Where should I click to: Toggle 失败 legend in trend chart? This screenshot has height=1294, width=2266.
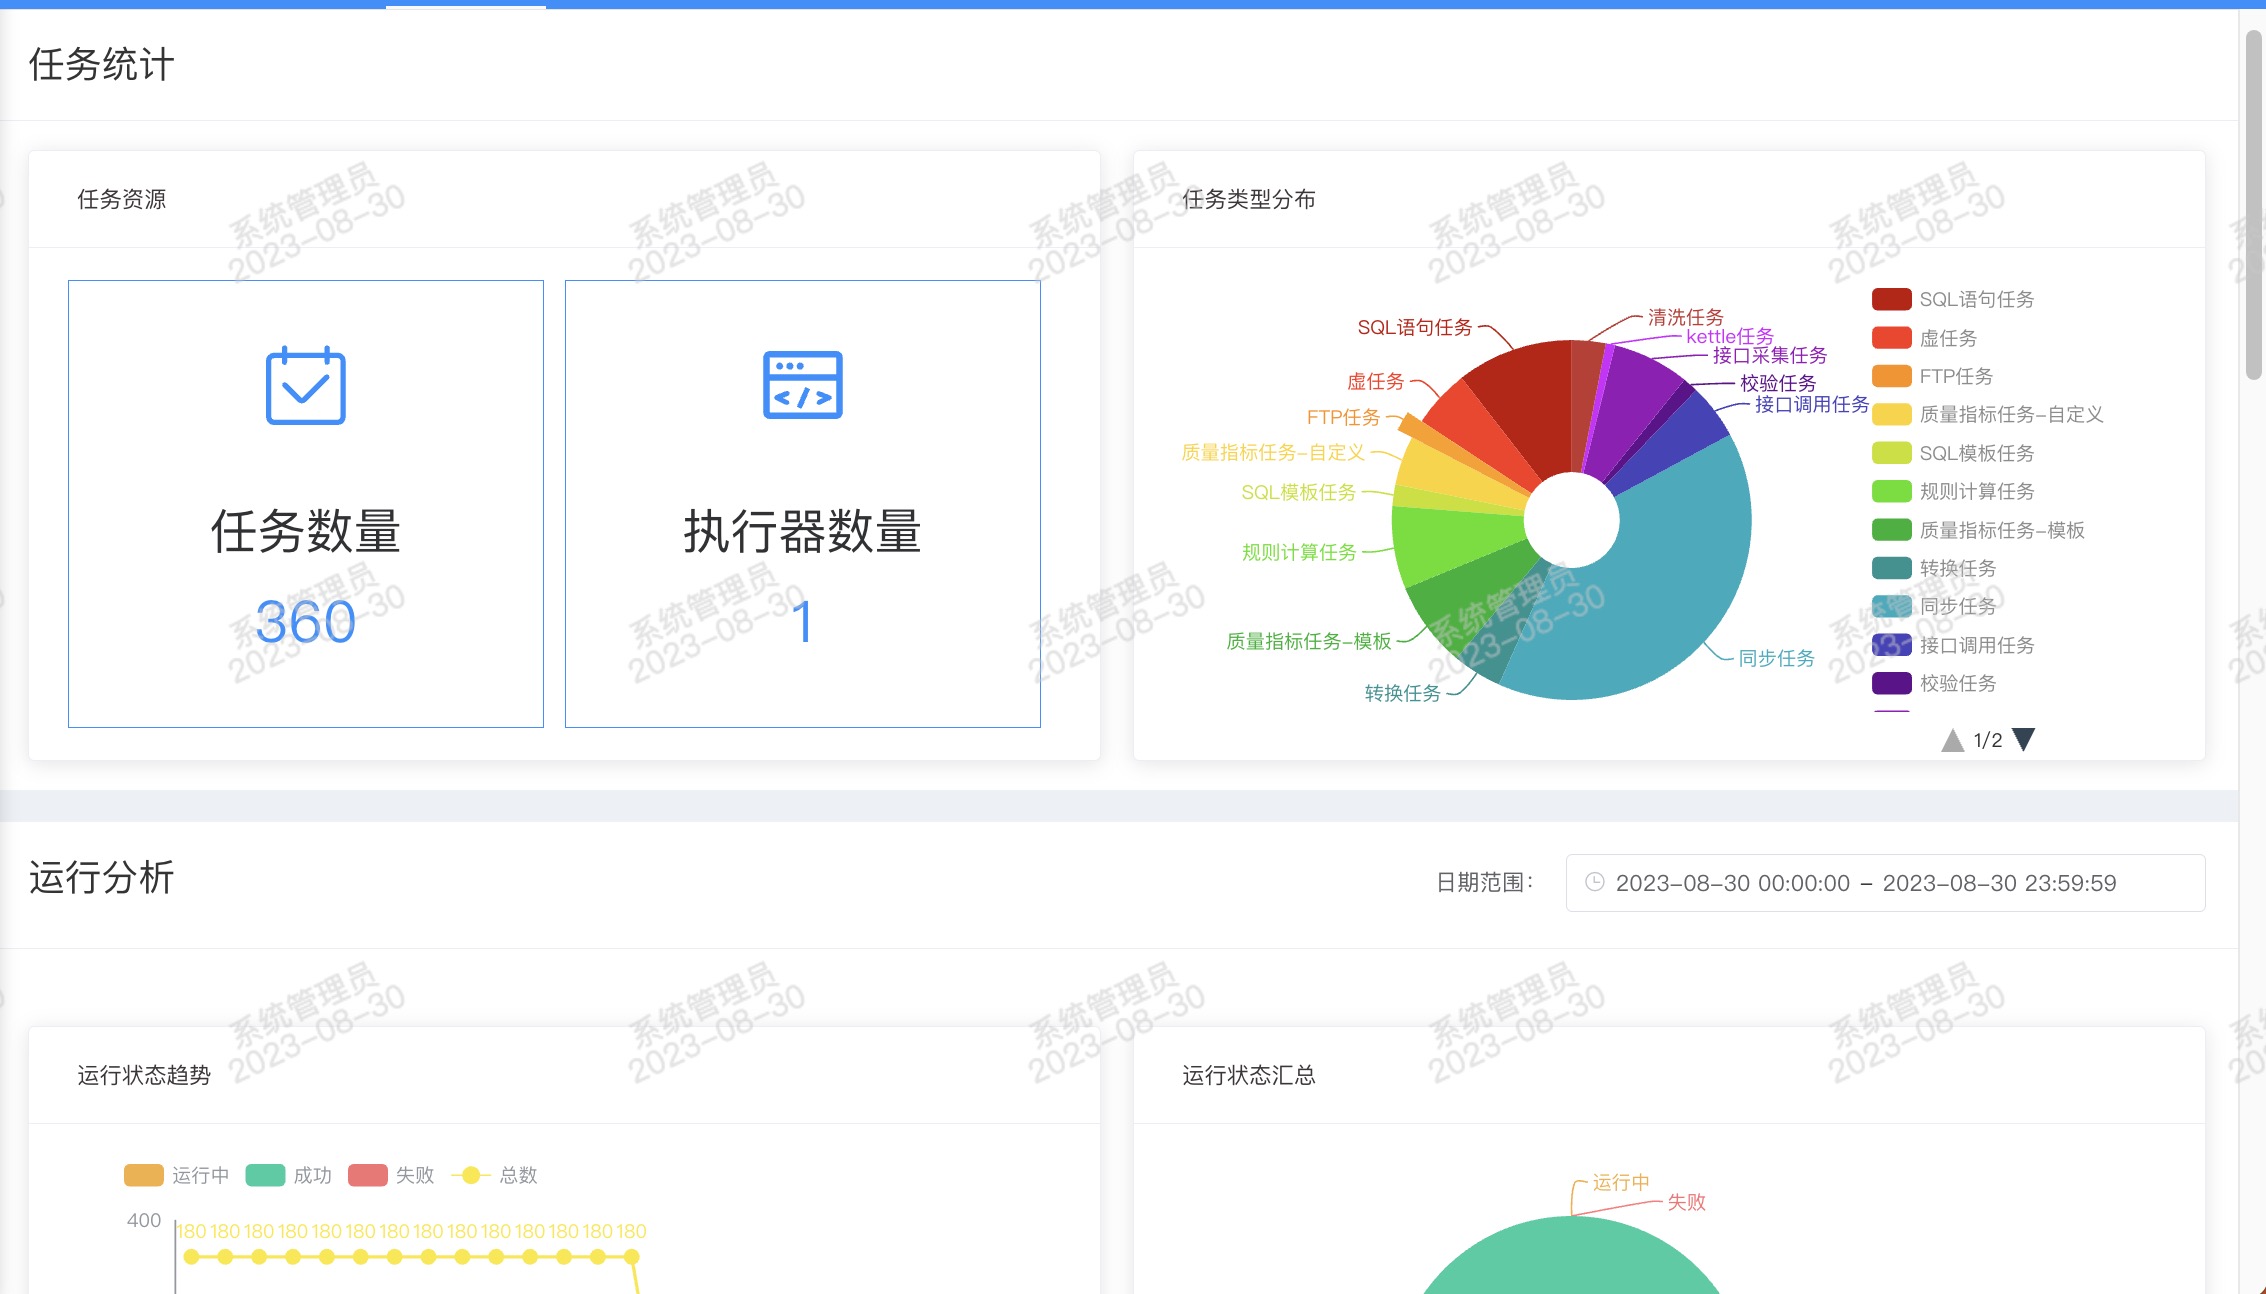pos(391,1175)
